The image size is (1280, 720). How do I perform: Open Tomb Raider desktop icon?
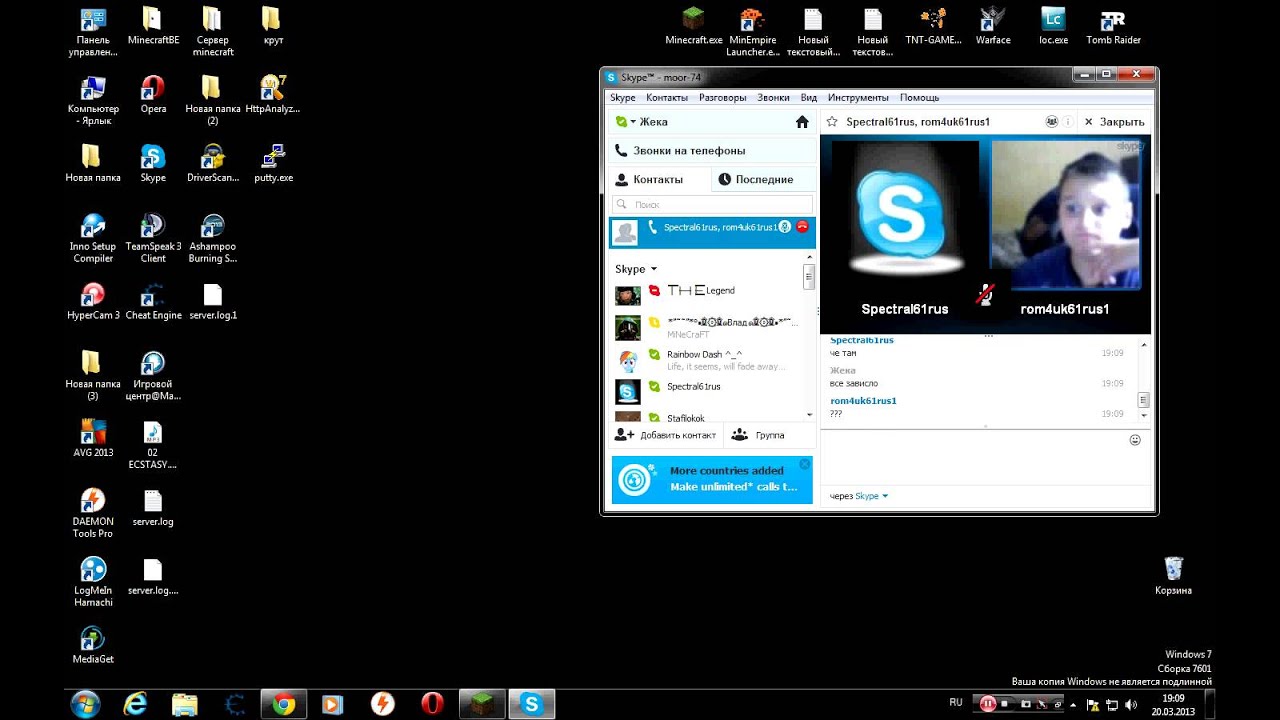(x=1113, y=26)
